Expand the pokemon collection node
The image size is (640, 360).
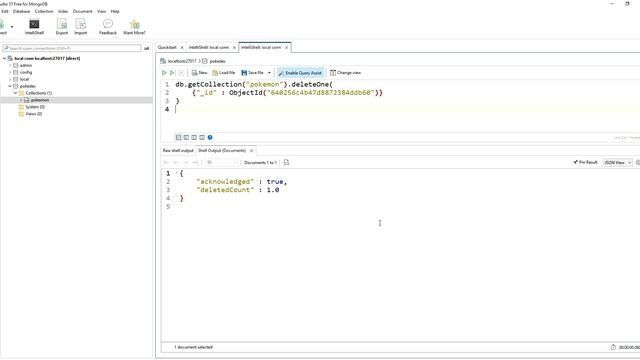point(21,100)
